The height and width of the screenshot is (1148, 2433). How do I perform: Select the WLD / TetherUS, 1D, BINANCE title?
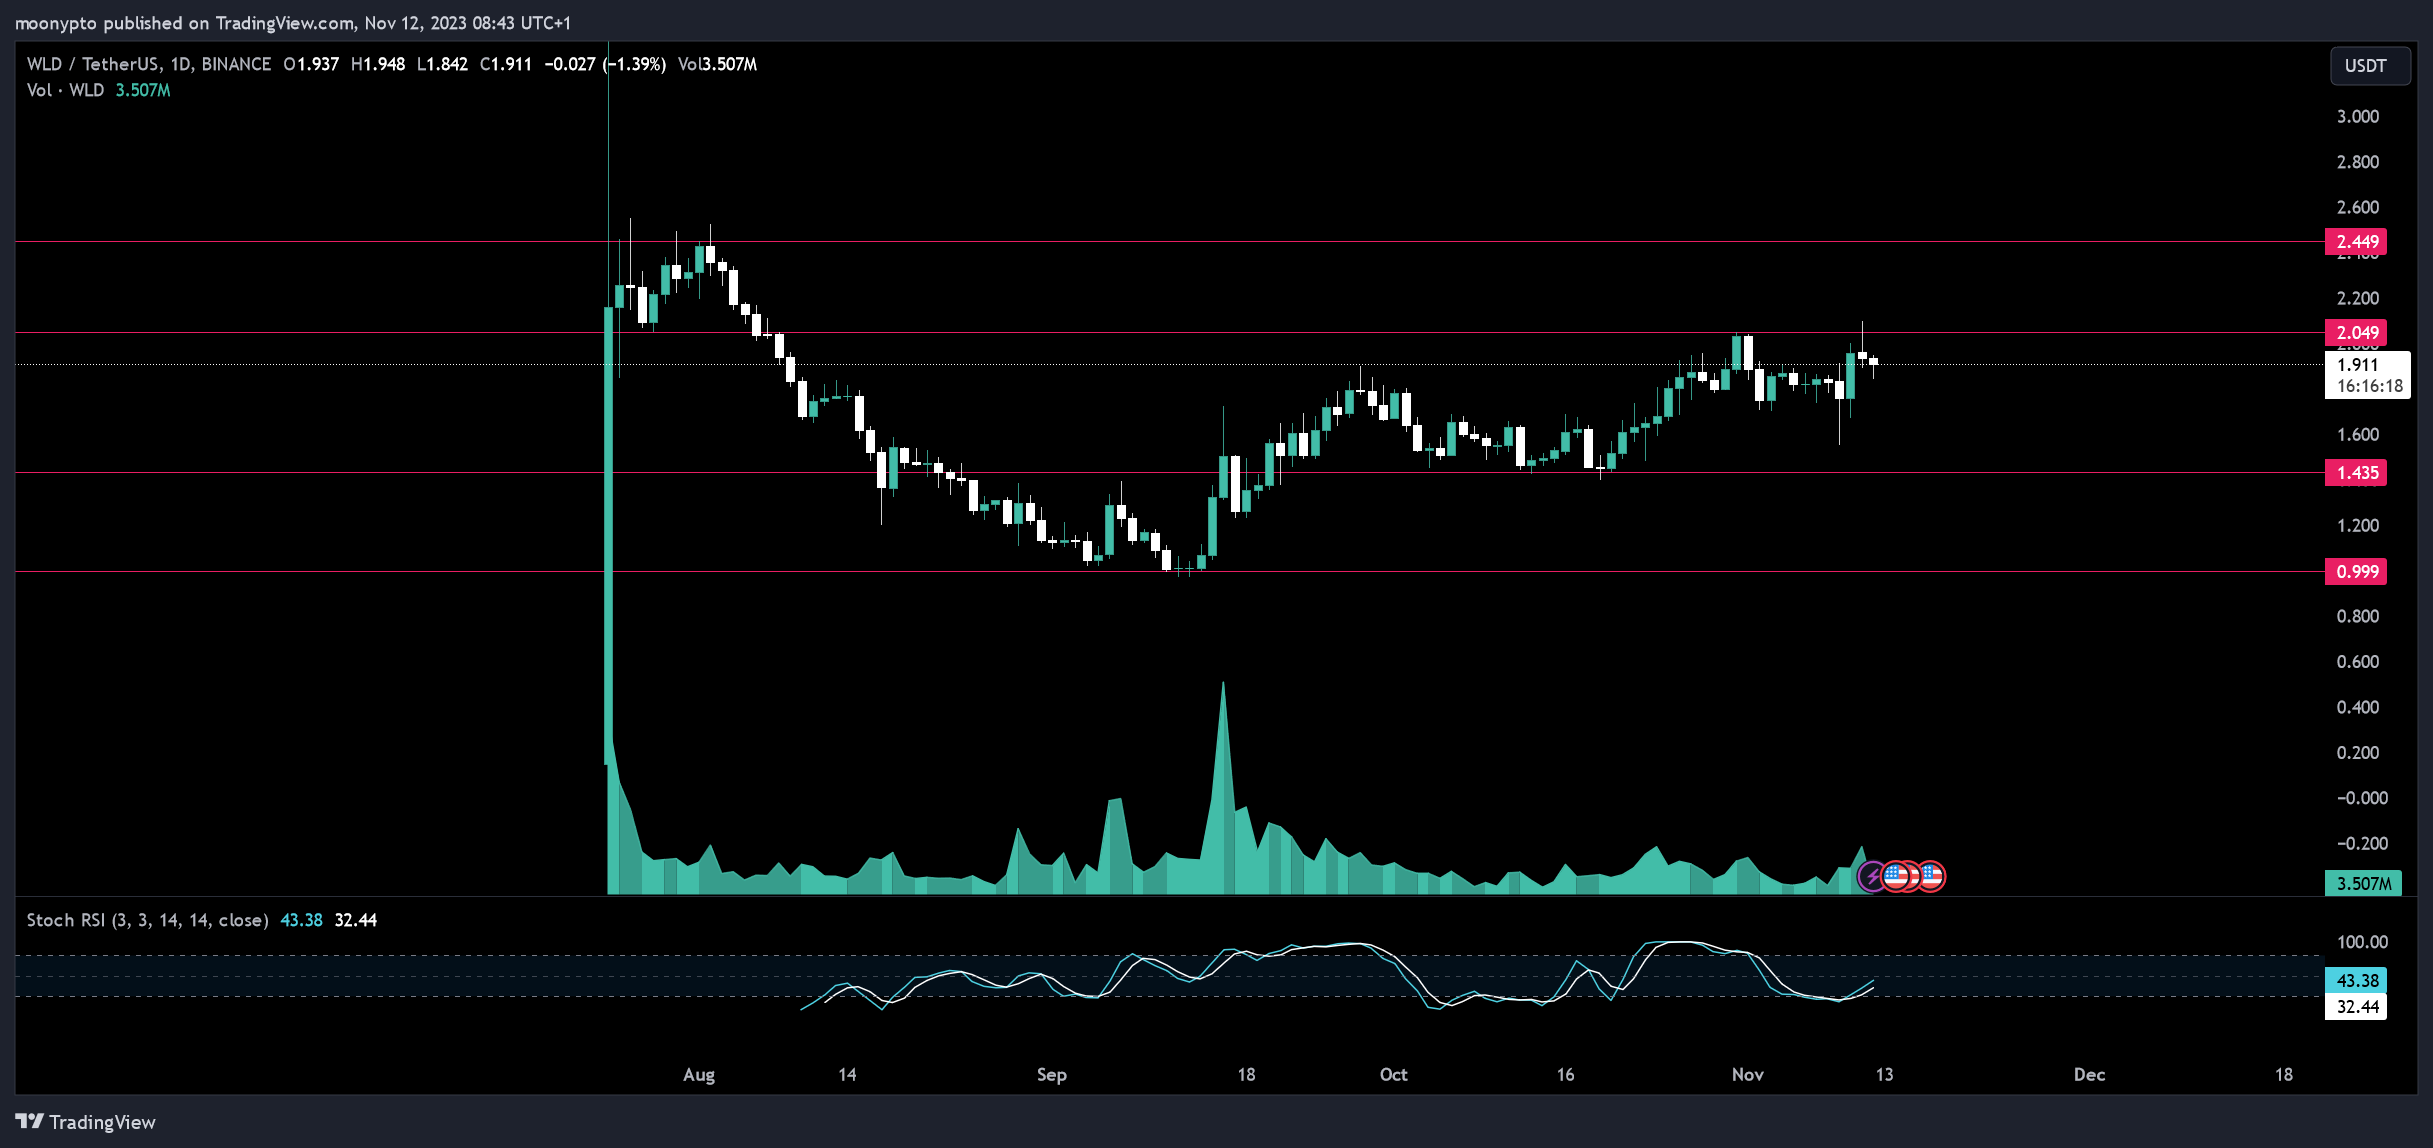[149, 64]
